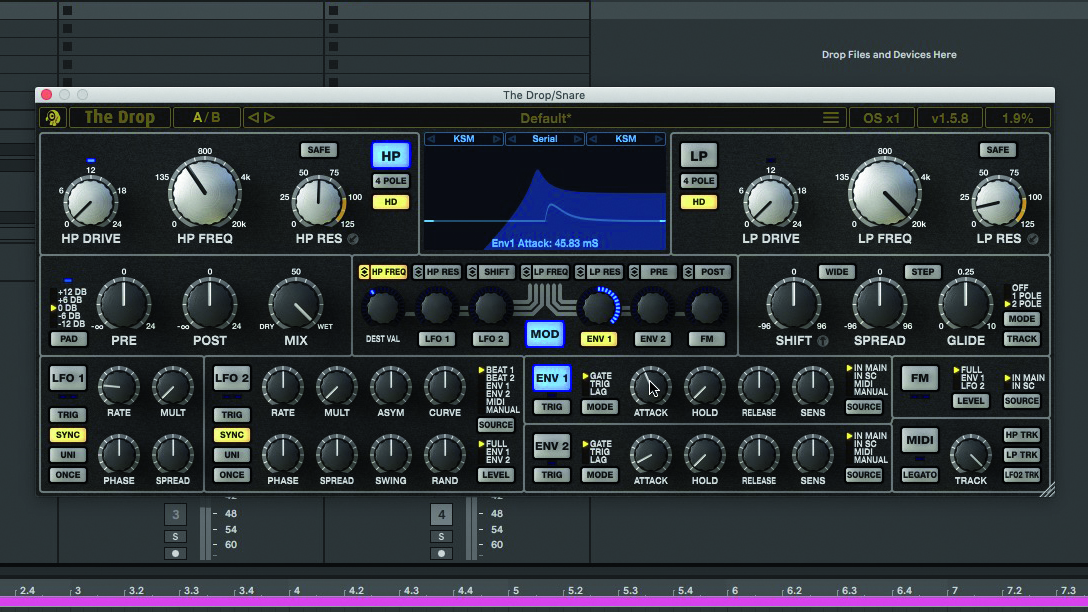The height and width of the screenshot is (612, 1088).
Task: Toggle ENV 1 on/off button
Action: 552,378
